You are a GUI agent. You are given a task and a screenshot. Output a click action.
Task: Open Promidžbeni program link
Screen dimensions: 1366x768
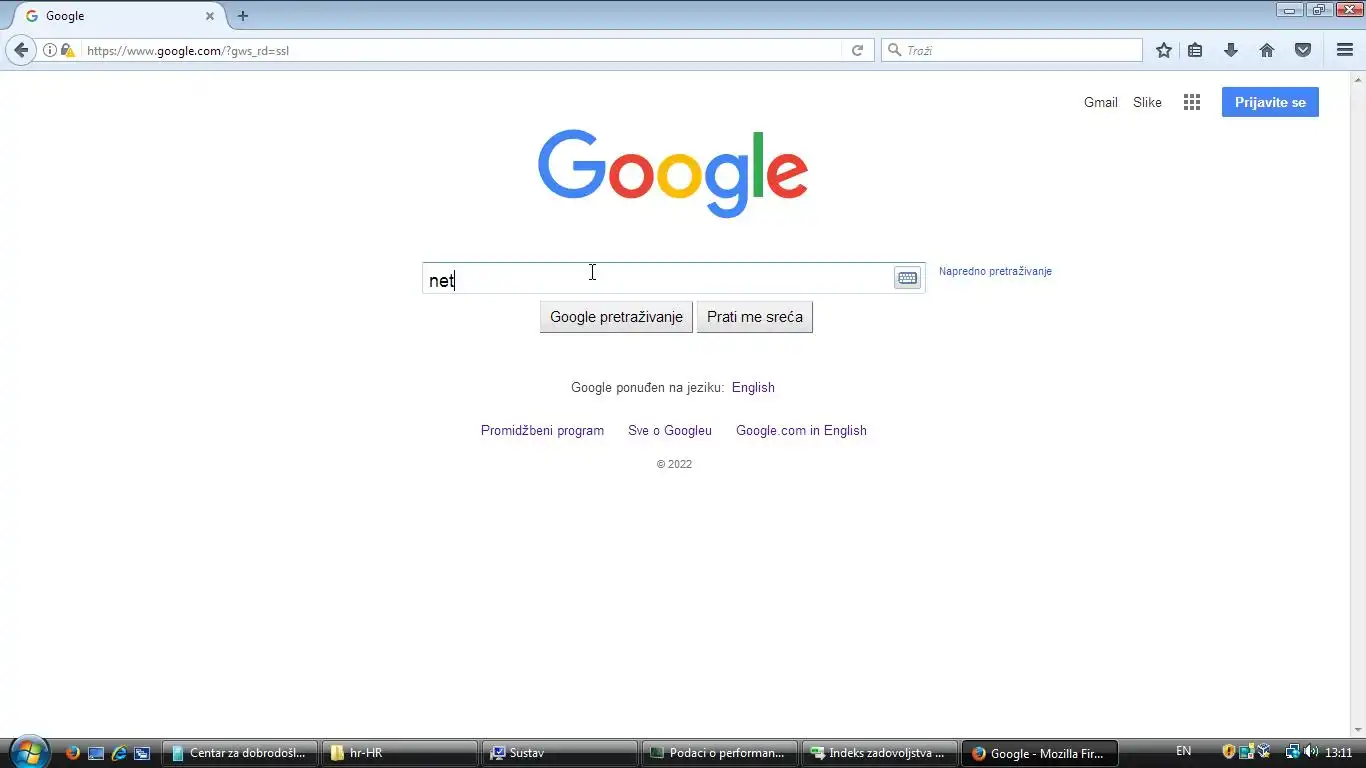(x=542, y=430)
